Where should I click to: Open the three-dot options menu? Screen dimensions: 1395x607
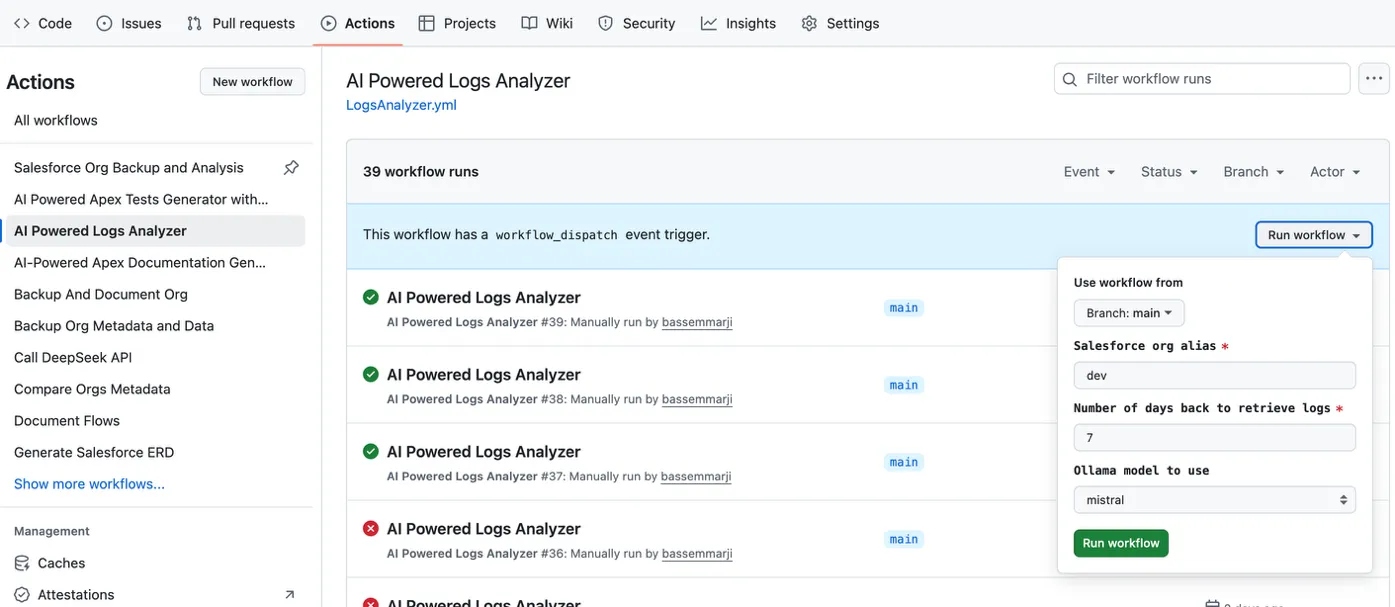[x=1374, y=79]
